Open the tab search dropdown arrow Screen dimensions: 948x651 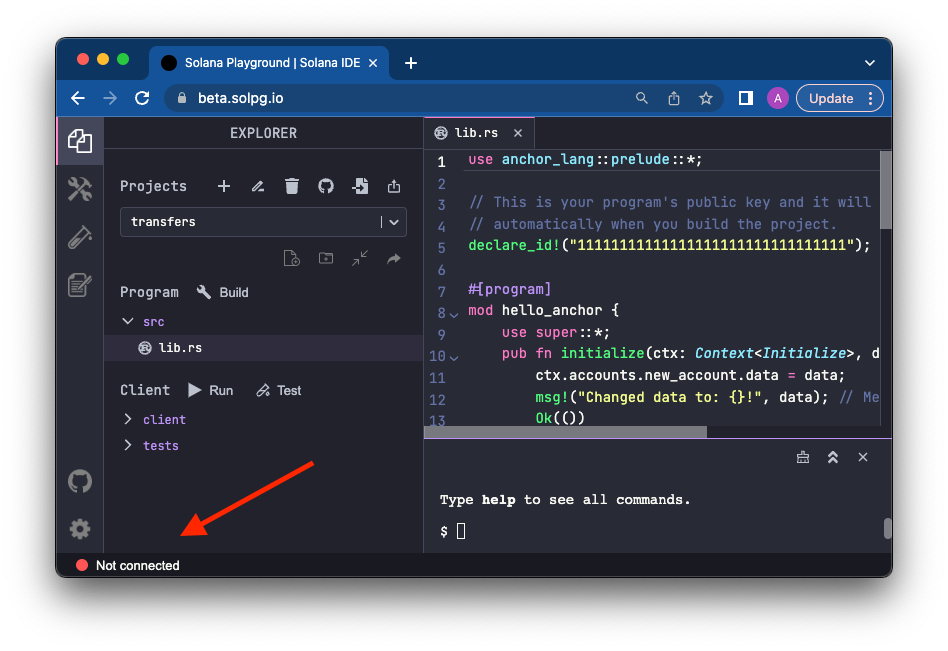pos(869,63)
